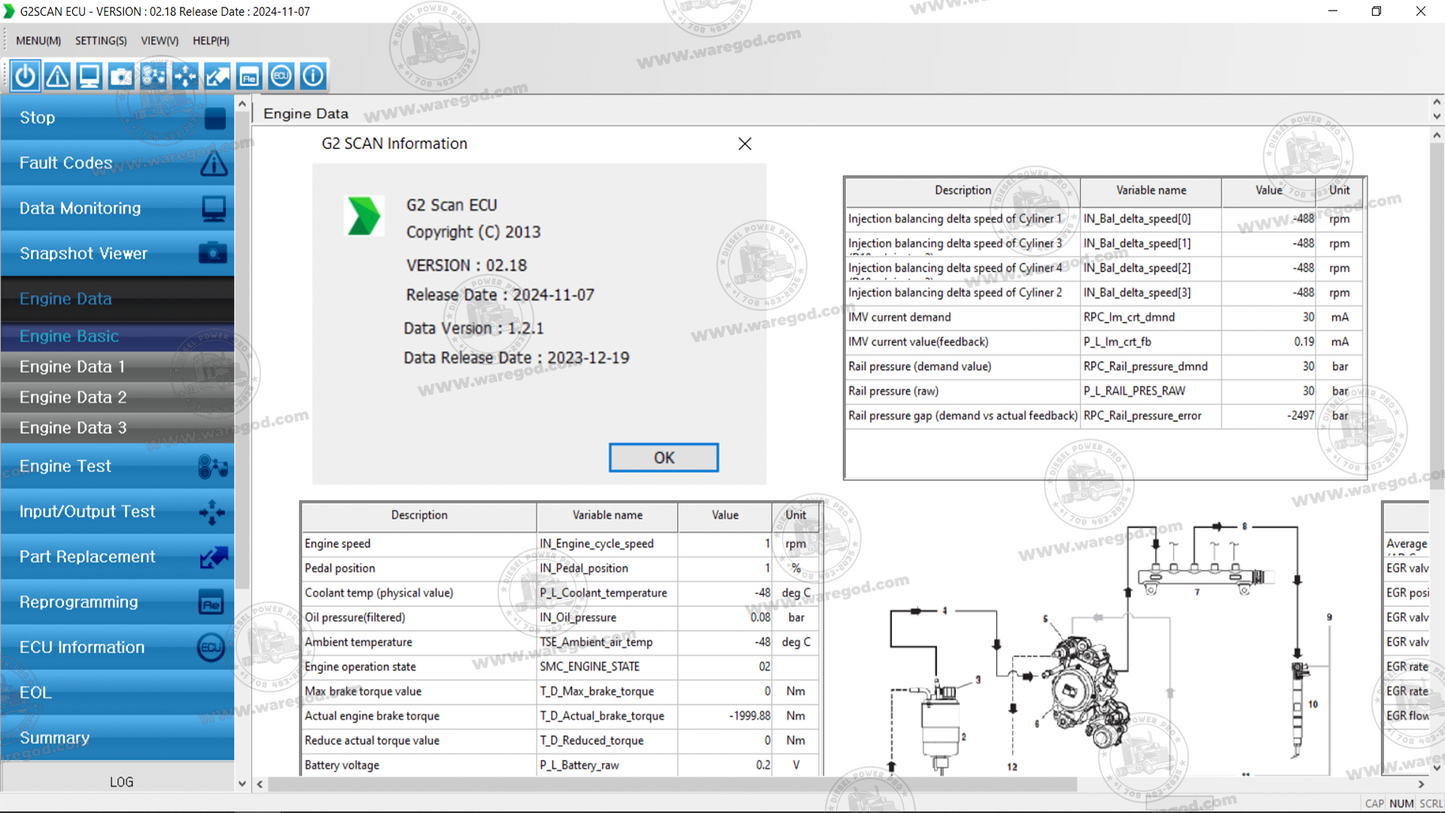Open the LOG panel
This screenshot has height=813, width=1445.
tap(120, 781)
